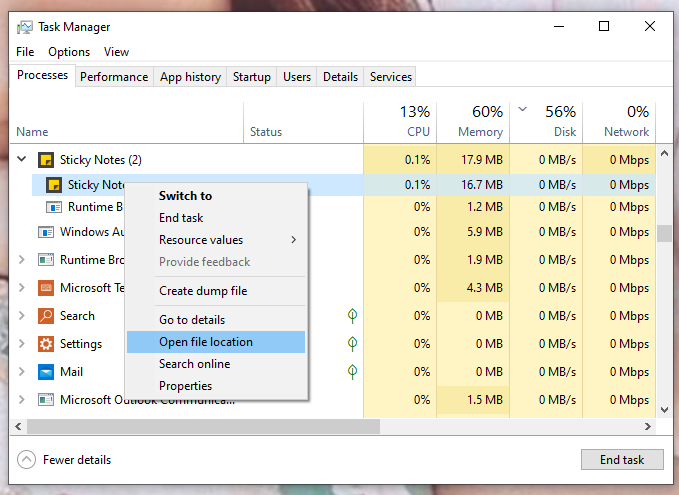Viewport: 679px width, 495px height.
Task: Choose Go to details in context menu
Action: tap(216, 320)
